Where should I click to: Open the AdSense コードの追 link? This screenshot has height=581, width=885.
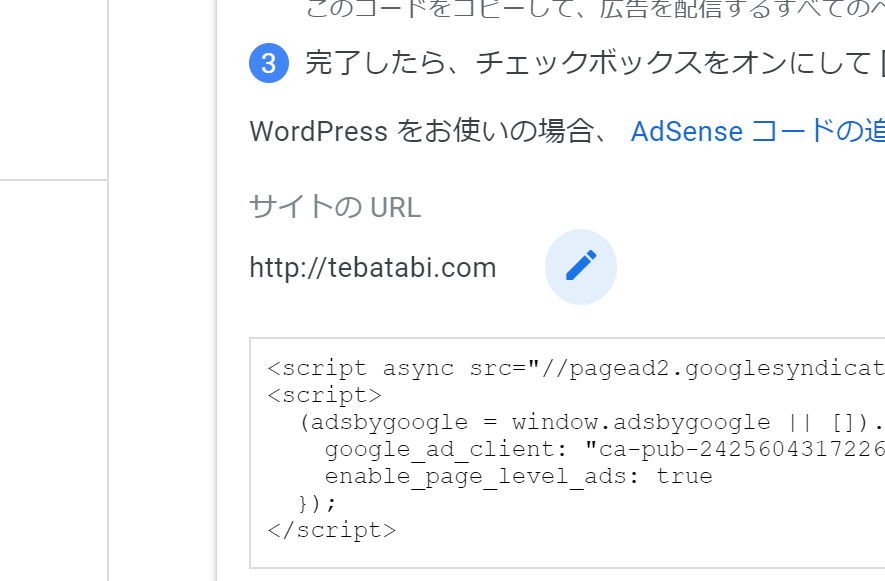[757, 132]
